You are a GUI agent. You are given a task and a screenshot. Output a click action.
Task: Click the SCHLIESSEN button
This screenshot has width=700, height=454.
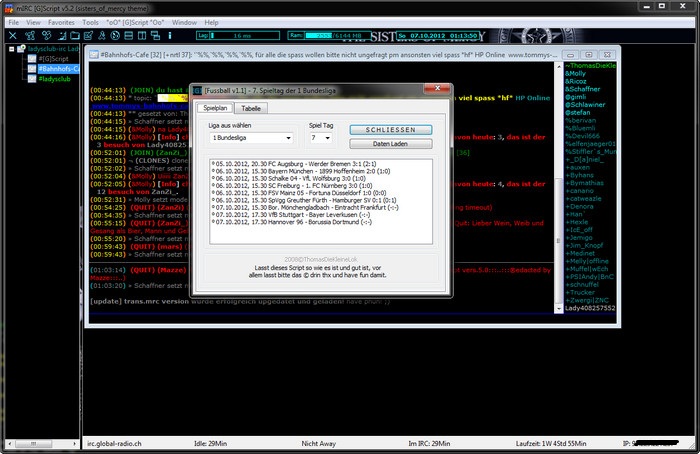point(391,129)
